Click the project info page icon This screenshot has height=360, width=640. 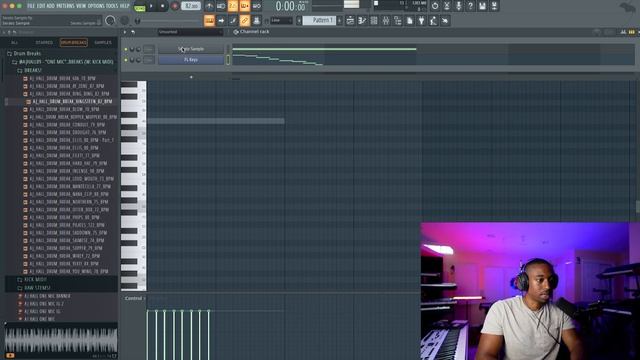point(409,20)
